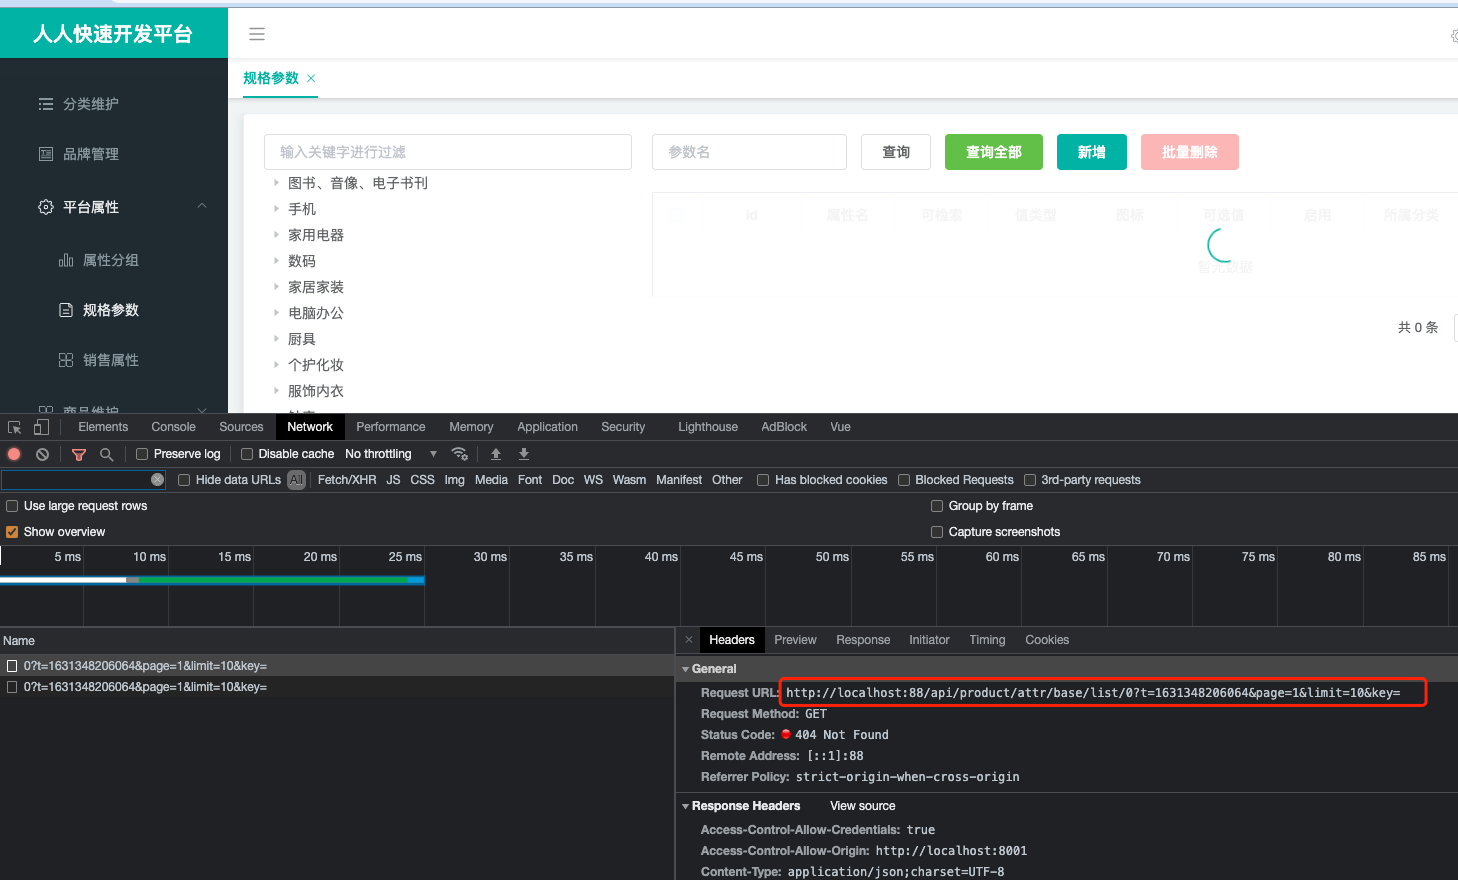Screen dimensions: 1458x880
Task: Stop recording the network log
Action: coord(12,453)
